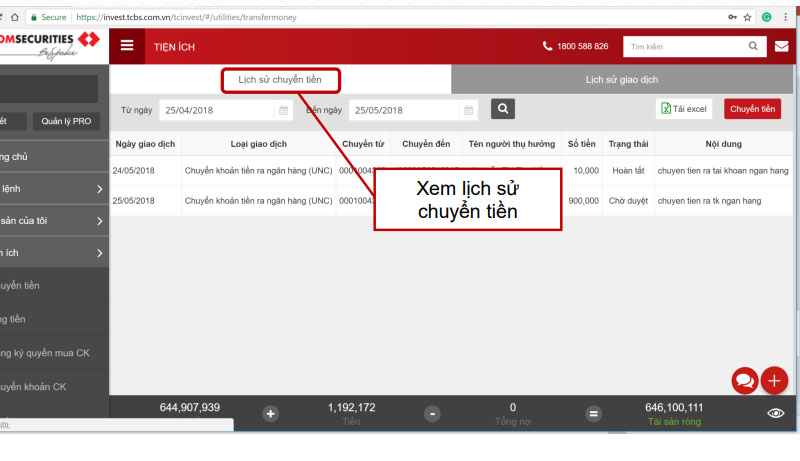Open the Chrome three-dot menu
800x461 pixels.
785,17
